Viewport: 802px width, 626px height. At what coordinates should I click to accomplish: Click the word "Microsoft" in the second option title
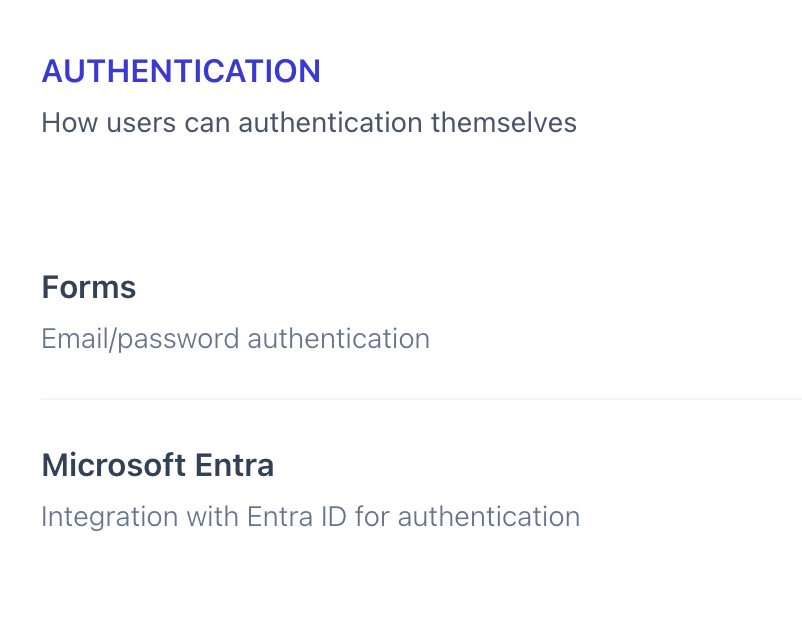[113, 465]
